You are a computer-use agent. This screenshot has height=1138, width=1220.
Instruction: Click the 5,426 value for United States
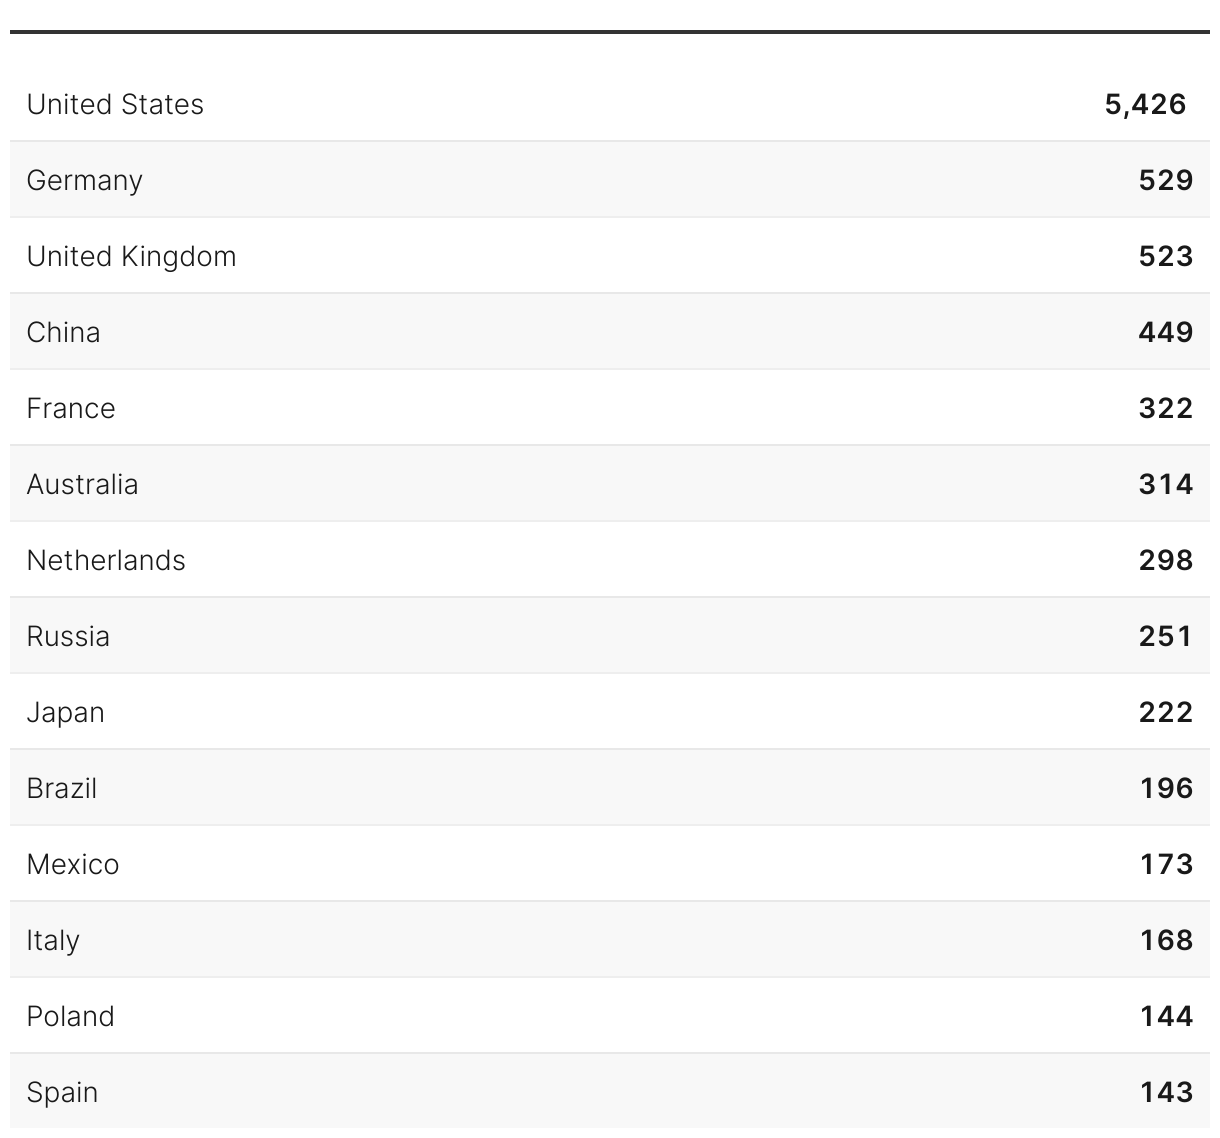(x=1145, y=104)
